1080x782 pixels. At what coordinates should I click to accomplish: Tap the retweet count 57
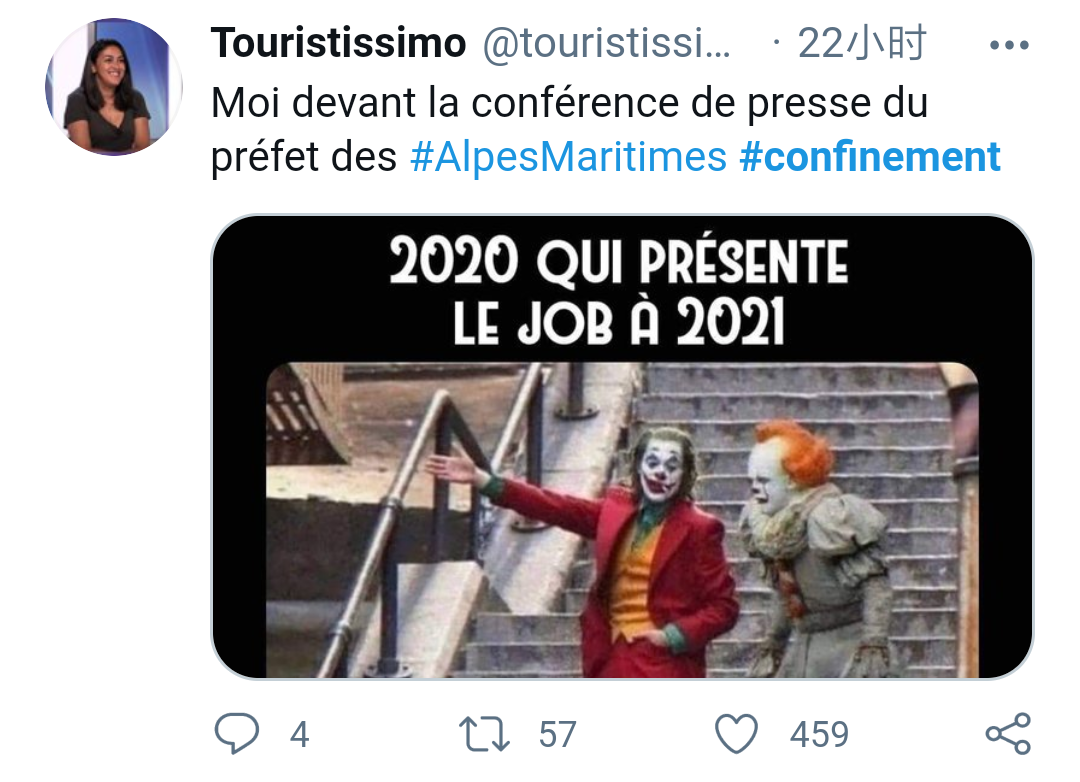(557, 734)
